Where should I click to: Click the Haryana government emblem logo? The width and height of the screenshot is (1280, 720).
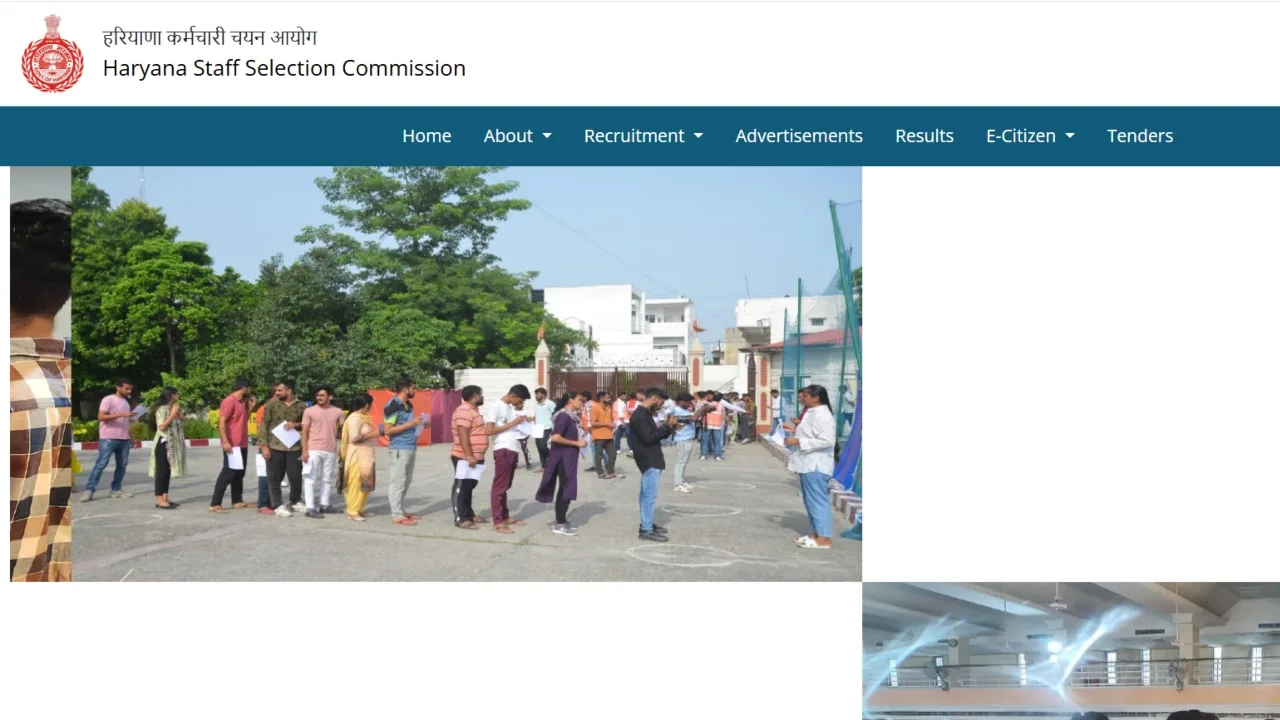53,53
